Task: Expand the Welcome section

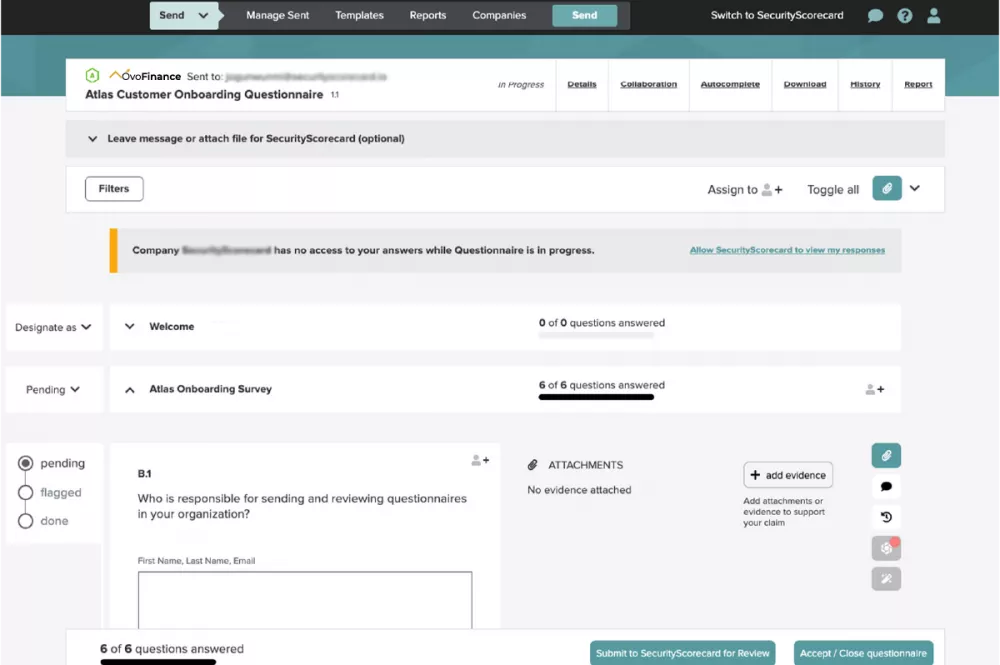Action: point(129,326)
